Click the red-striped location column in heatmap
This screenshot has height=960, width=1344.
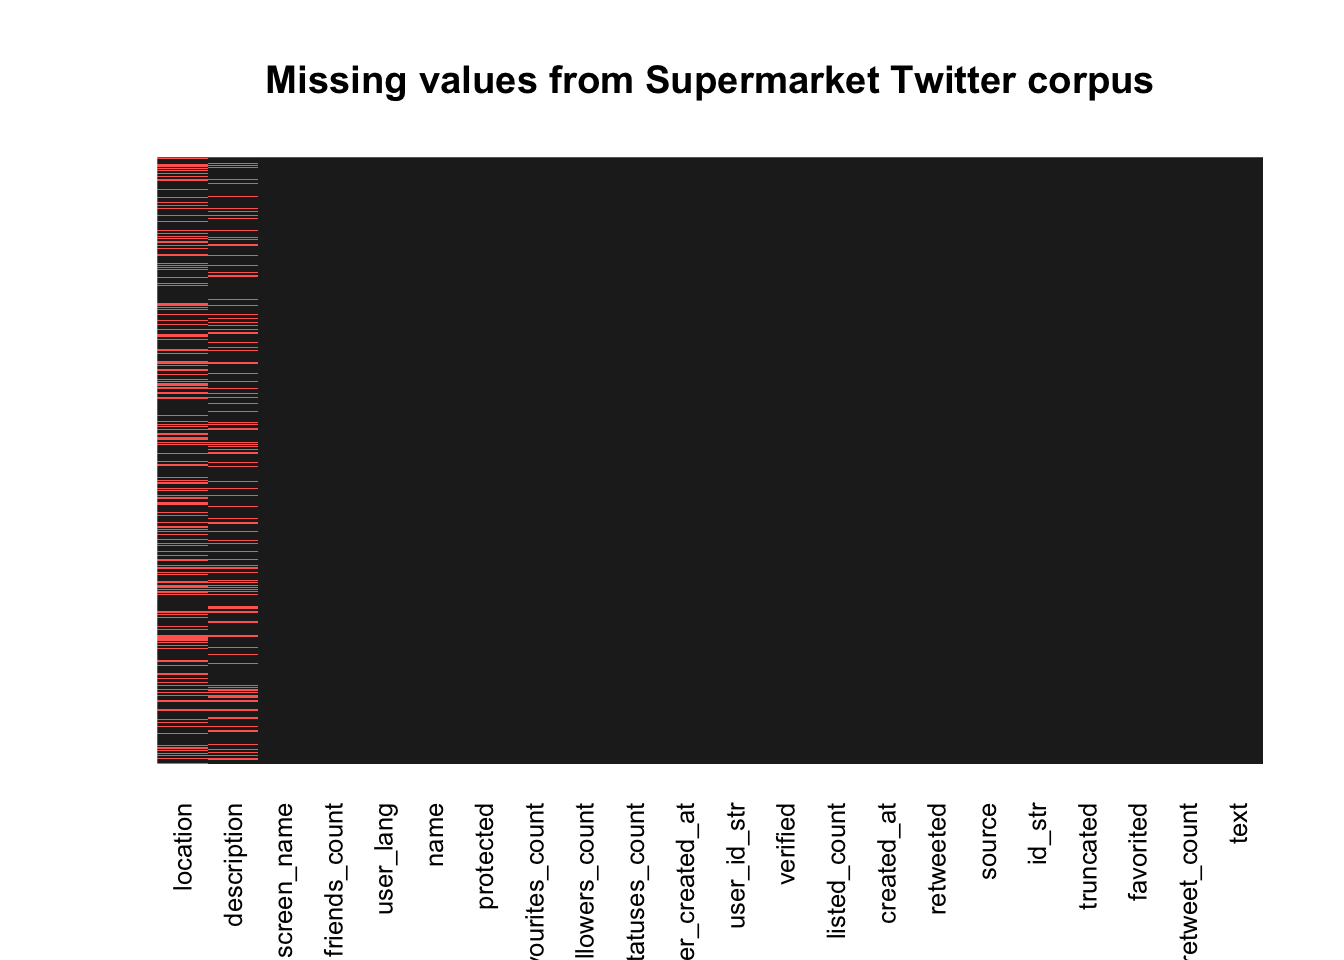[182, 460]
